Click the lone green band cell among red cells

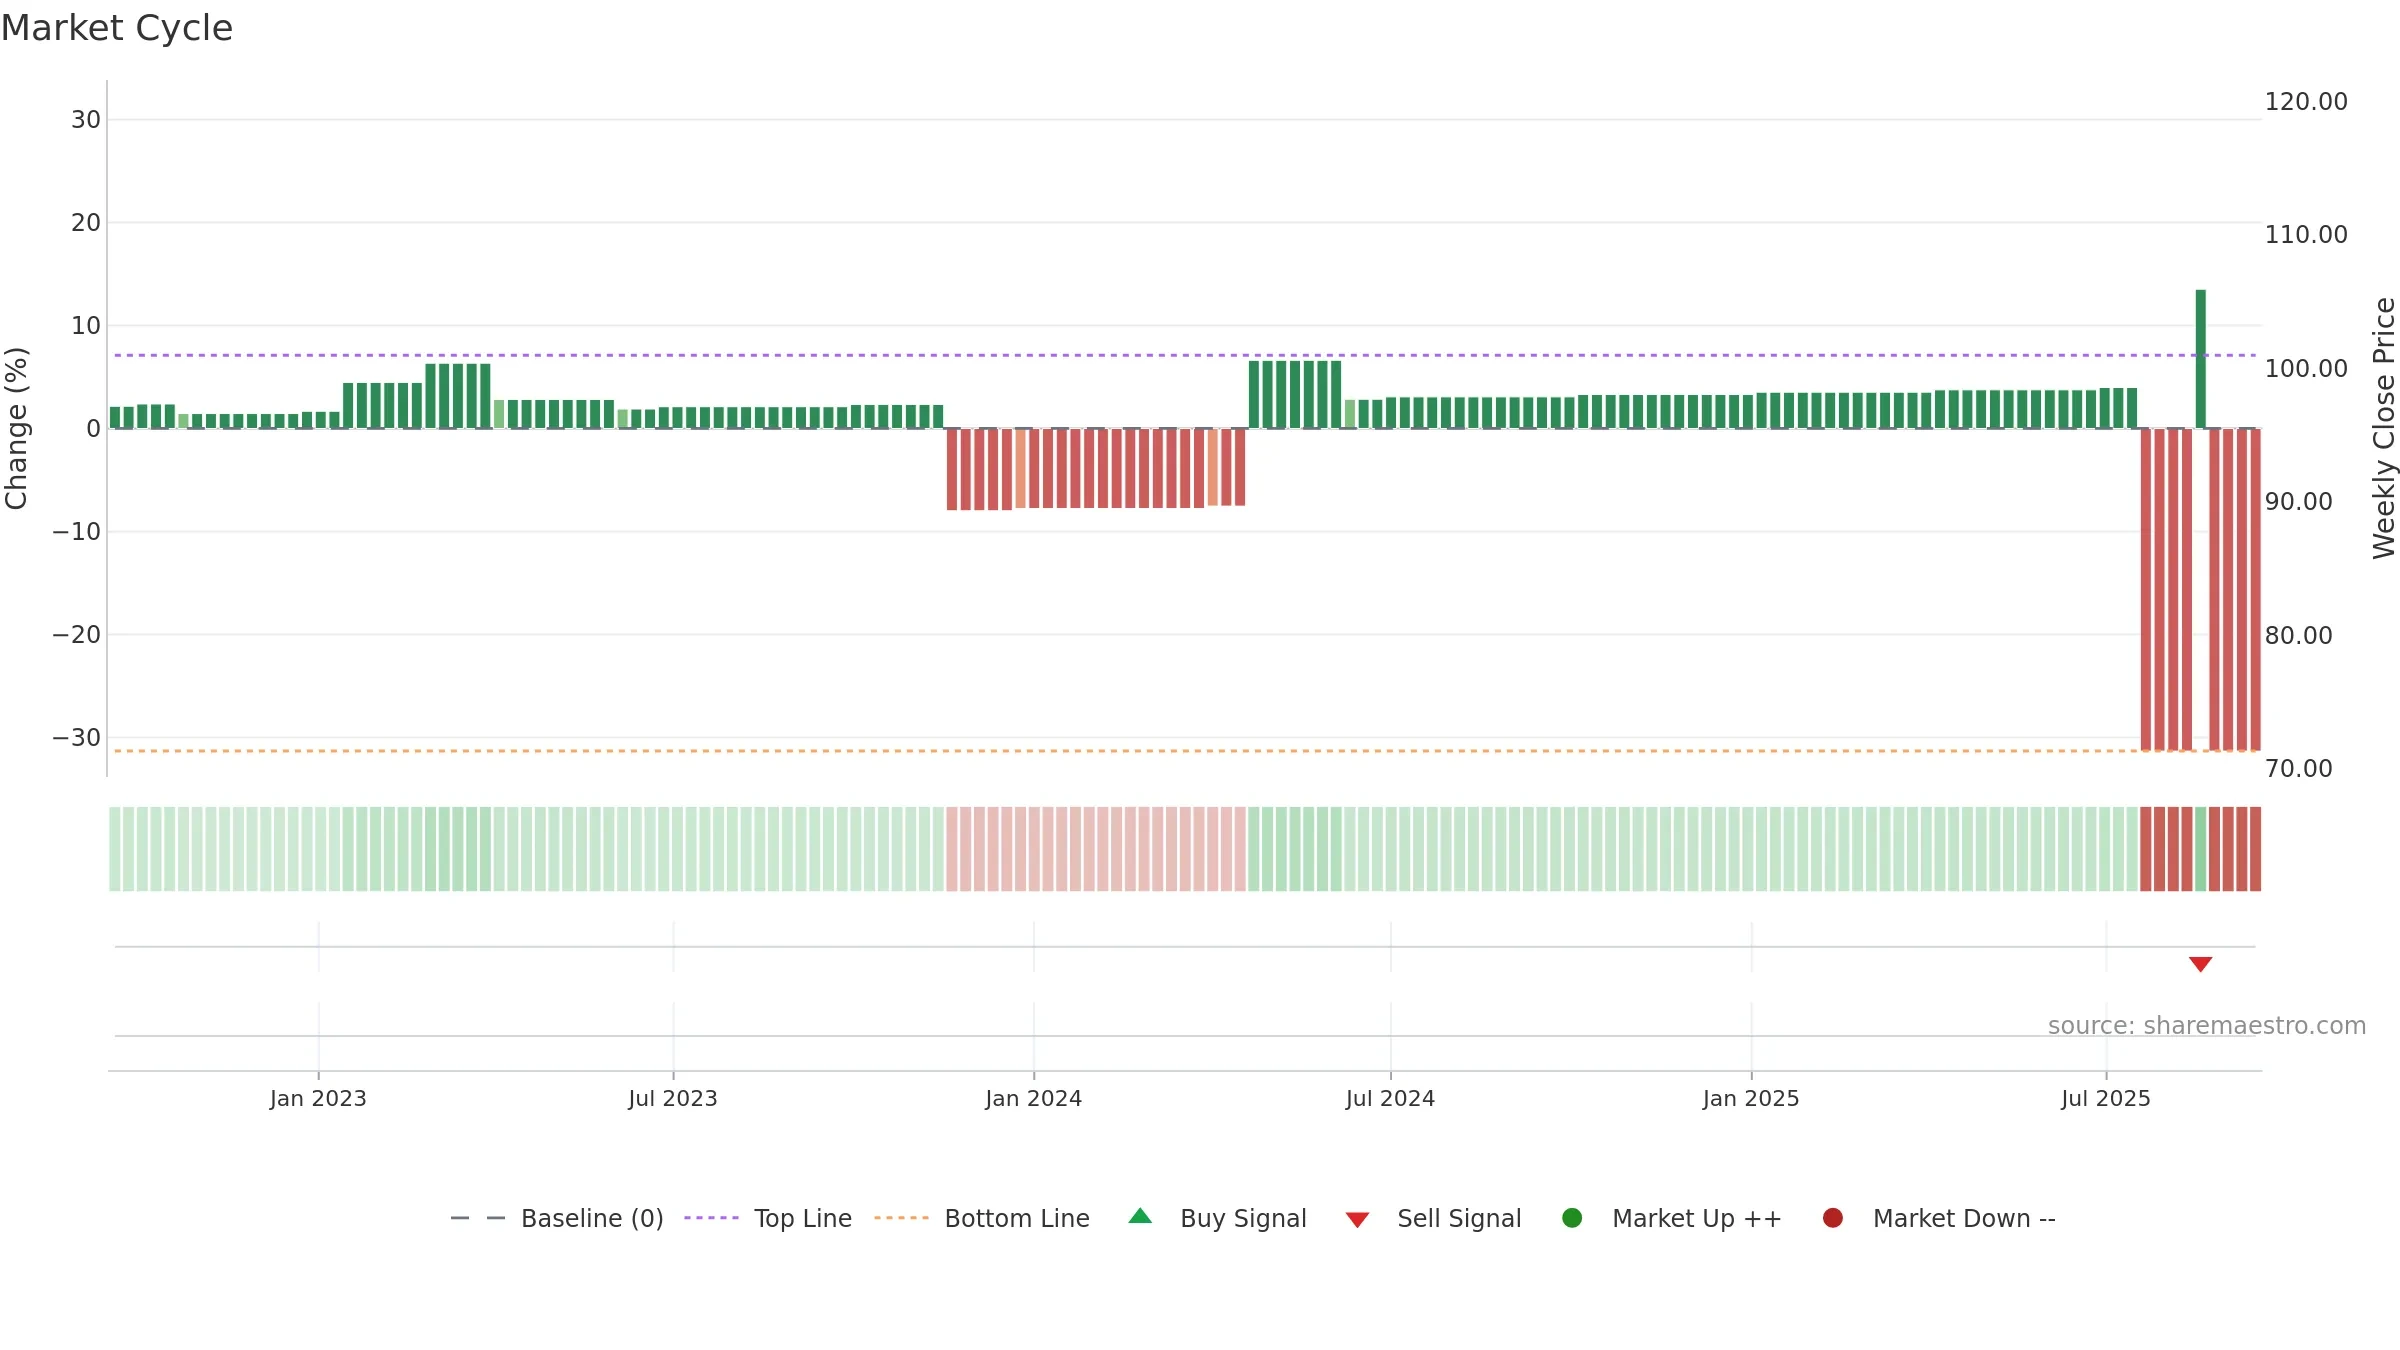pos(2201,849)
